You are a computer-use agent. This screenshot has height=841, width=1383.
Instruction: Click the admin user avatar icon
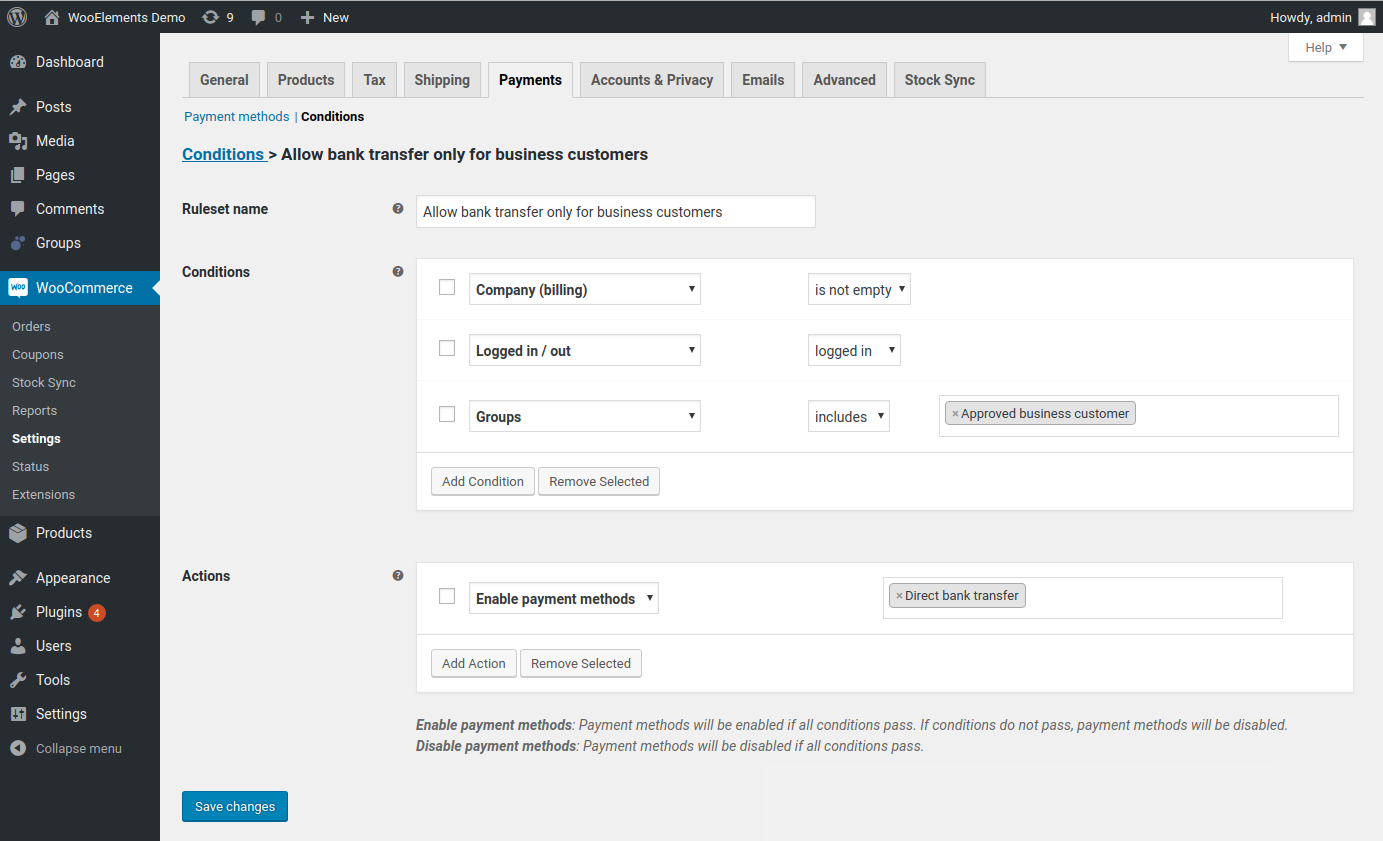(1367, 17)
